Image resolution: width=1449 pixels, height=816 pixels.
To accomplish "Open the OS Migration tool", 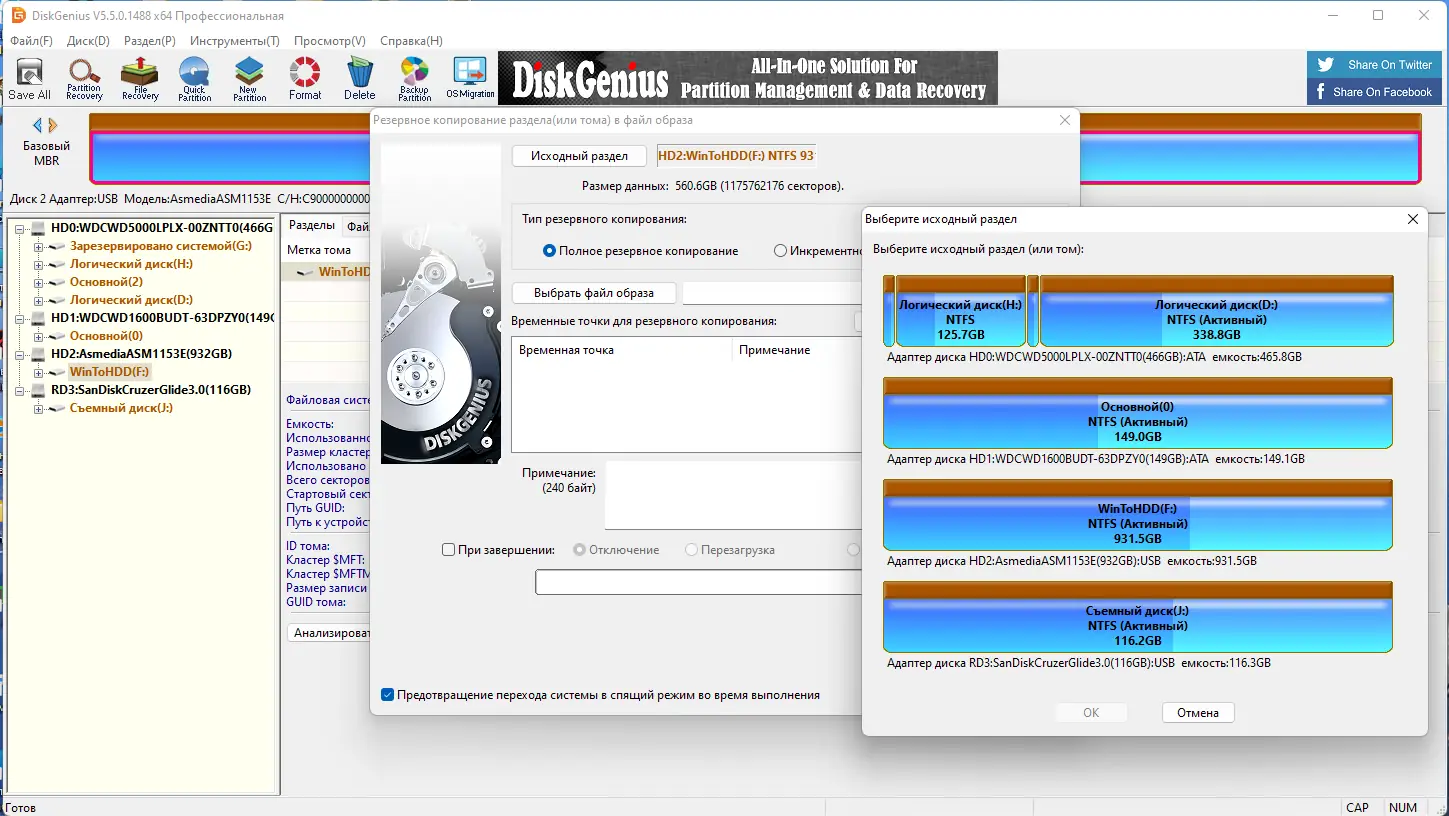I will [470, 79].
